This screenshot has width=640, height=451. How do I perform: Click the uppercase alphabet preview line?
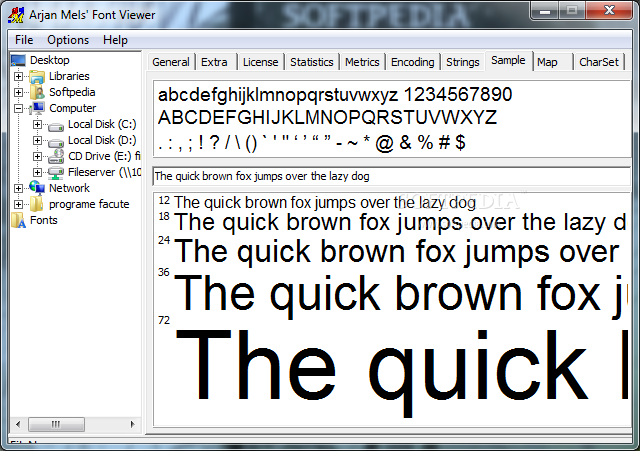pos(327,118)
